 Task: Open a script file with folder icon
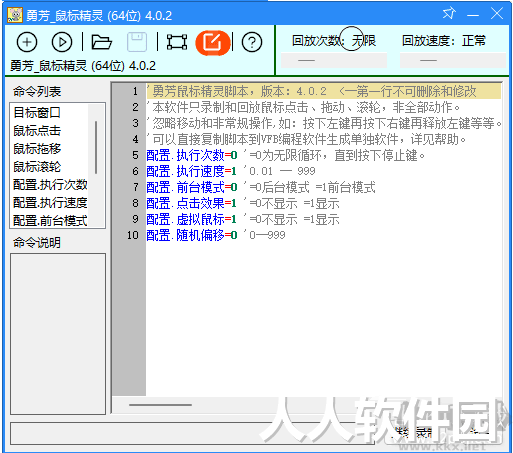click(102, 42)
